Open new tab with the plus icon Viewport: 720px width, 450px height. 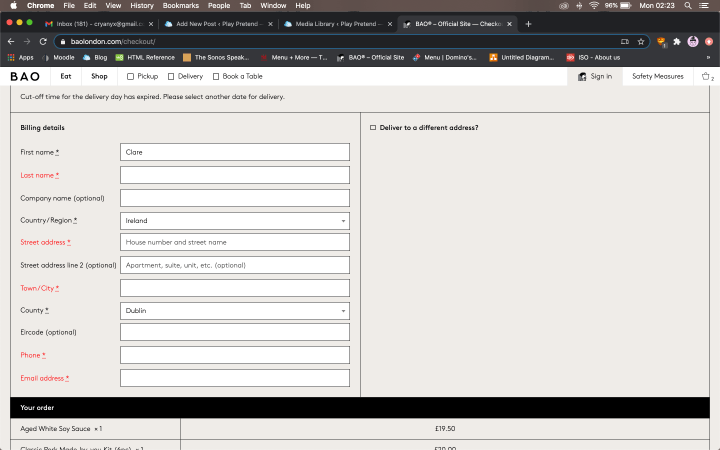(x=528, y=23)
